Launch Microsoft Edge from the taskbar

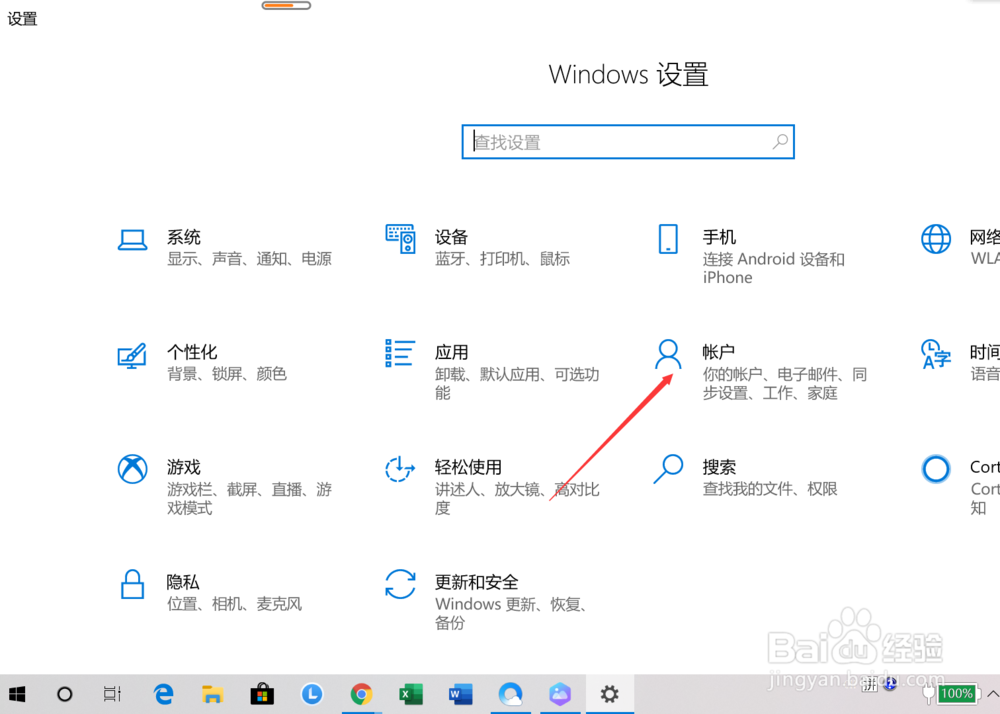point(162,693)
